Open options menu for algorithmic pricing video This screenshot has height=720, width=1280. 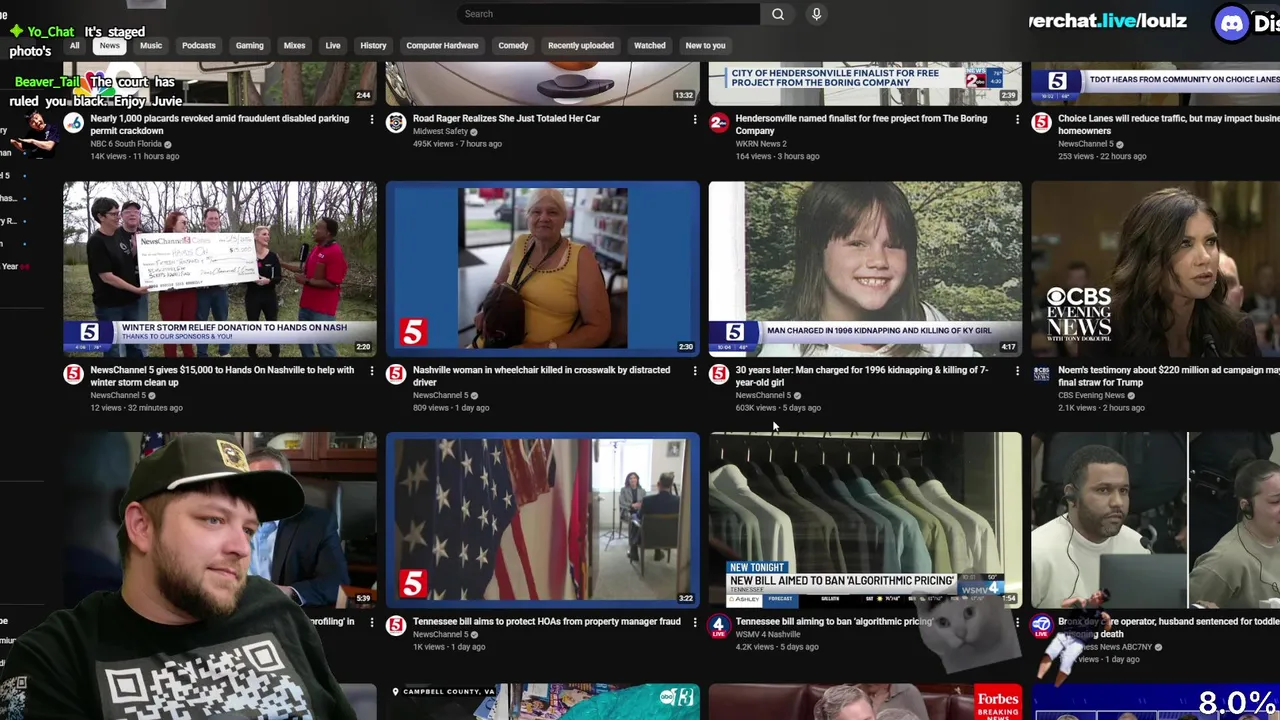coord(1018,622)
